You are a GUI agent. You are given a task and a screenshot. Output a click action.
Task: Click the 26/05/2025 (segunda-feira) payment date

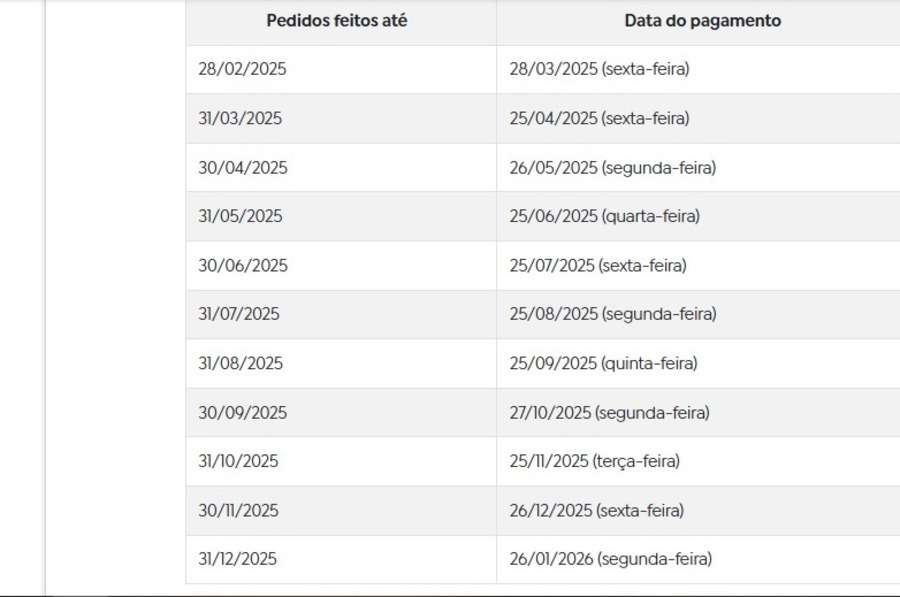(612, 168)
